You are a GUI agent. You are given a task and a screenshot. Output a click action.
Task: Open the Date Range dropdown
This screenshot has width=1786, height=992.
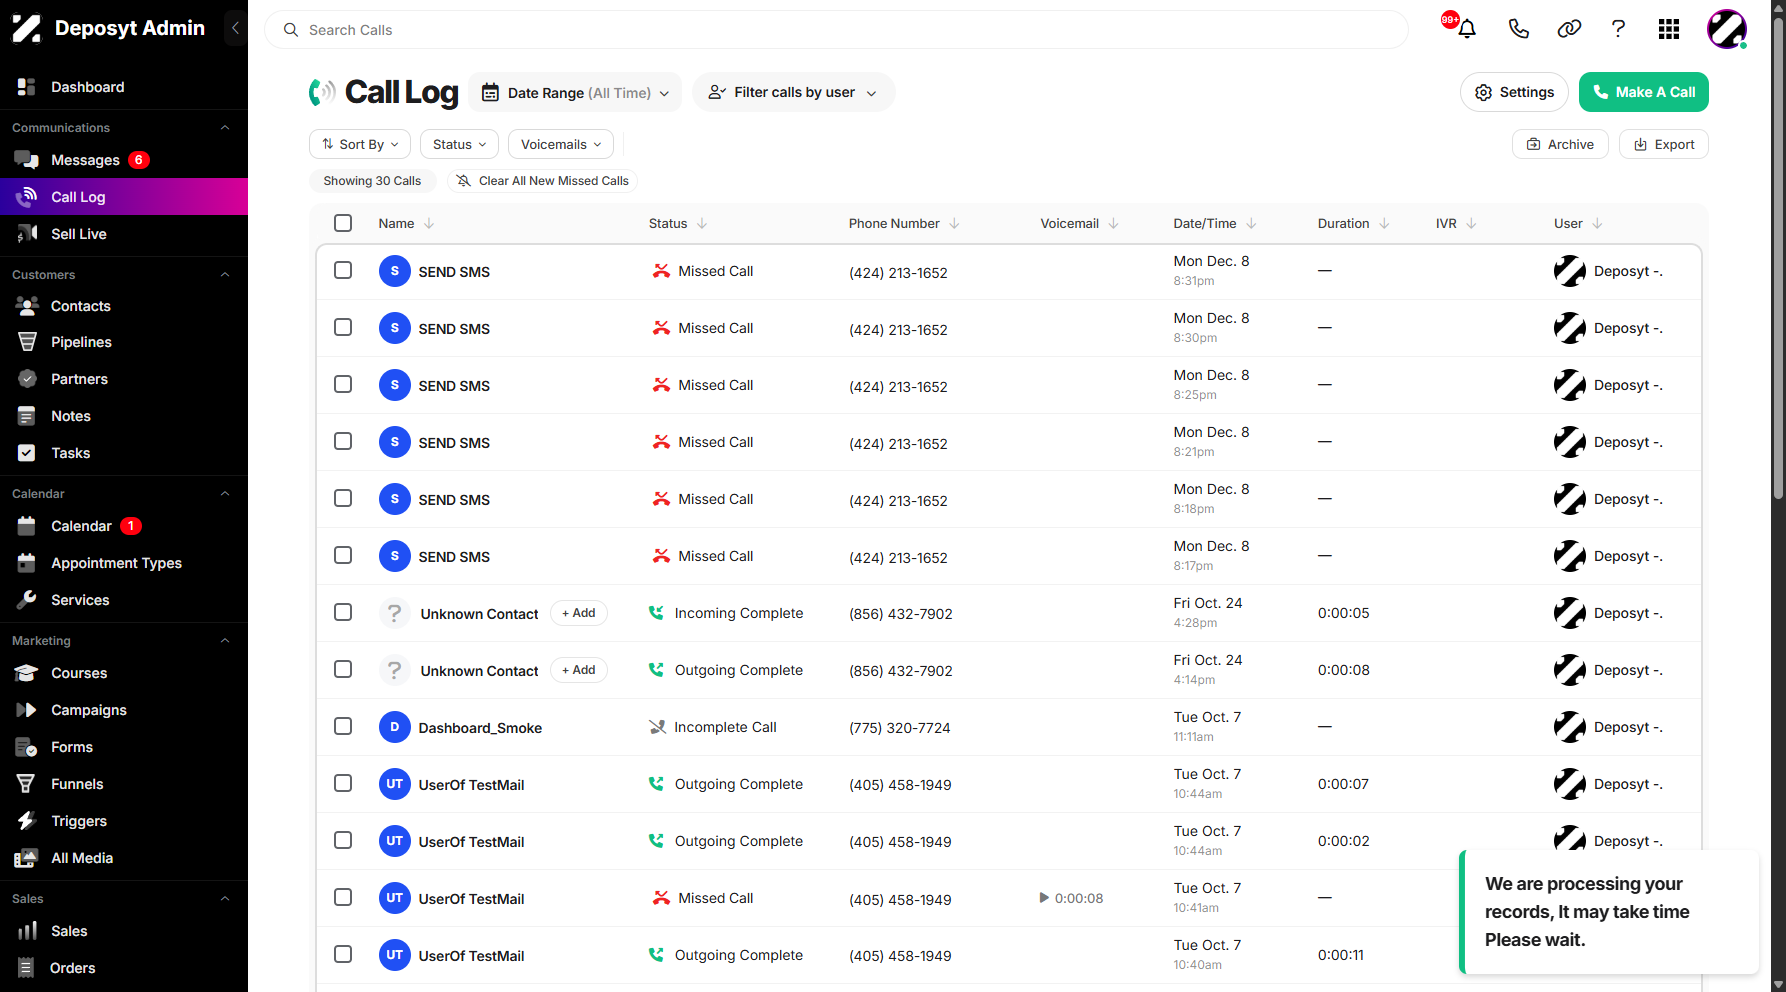coord(575,92)
